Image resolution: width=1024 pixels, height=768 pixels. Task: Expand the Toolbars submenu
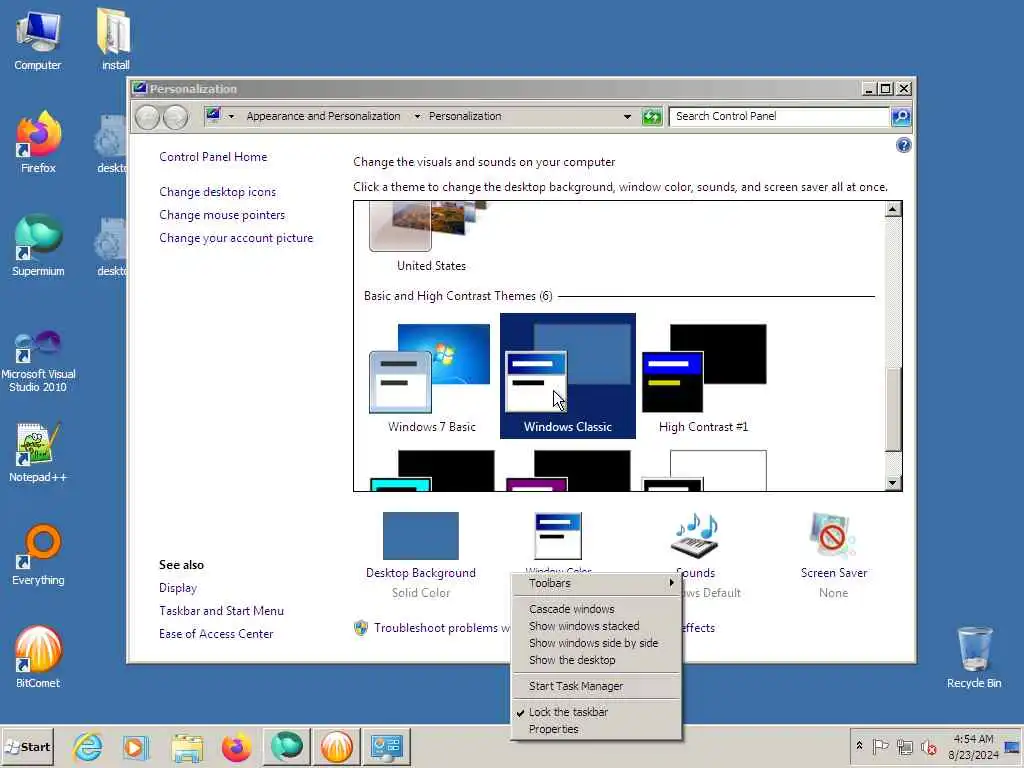click(596, 583)
